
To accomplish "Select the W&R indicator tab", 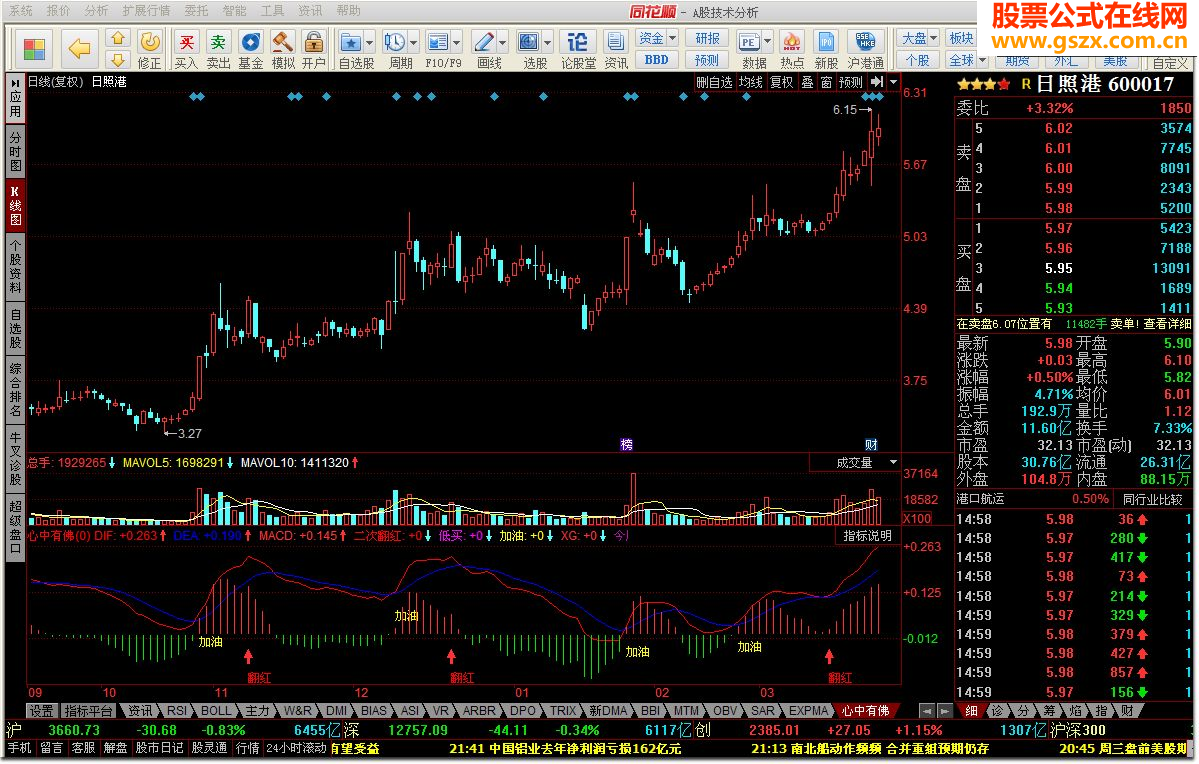I will click(297, 710).
